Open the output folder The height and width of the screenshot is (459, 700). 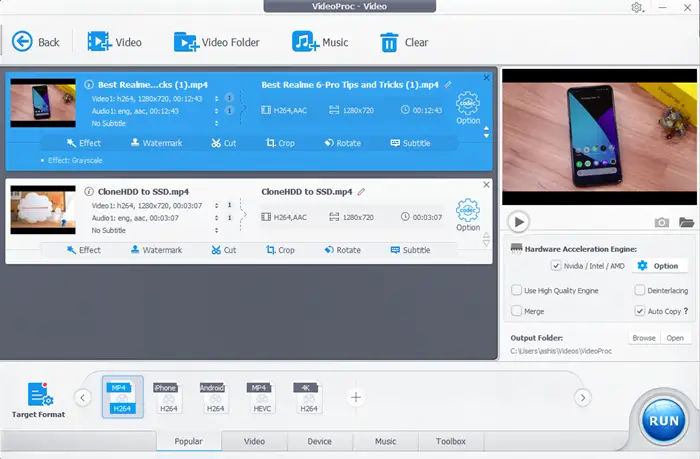click(675, 338)
